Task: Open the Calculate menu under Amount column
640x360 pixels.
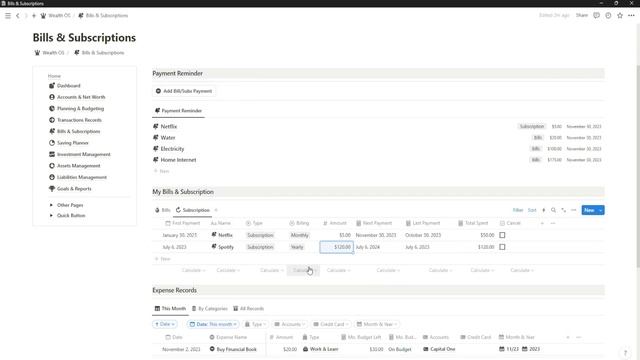Action: tap(338, 270)
